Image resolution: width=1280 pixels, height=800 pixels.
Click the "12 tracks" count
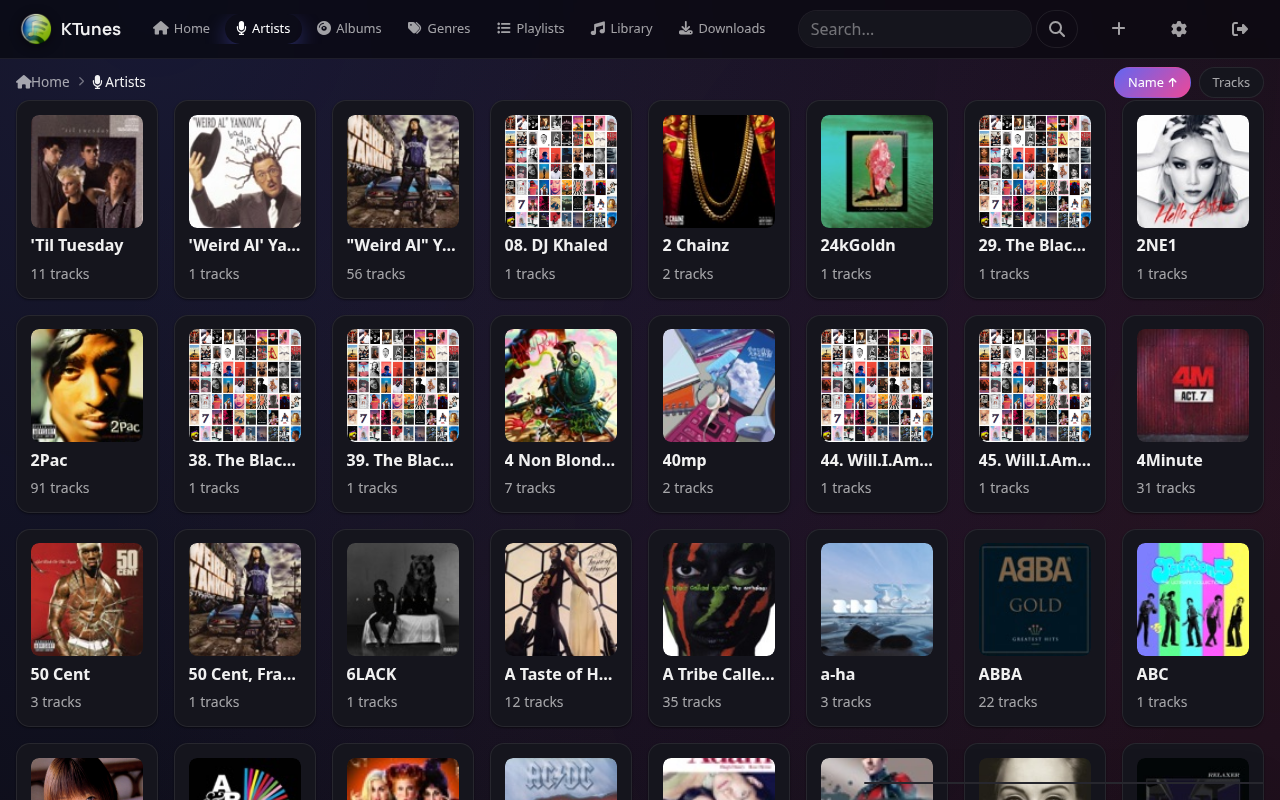click(534, 702)
